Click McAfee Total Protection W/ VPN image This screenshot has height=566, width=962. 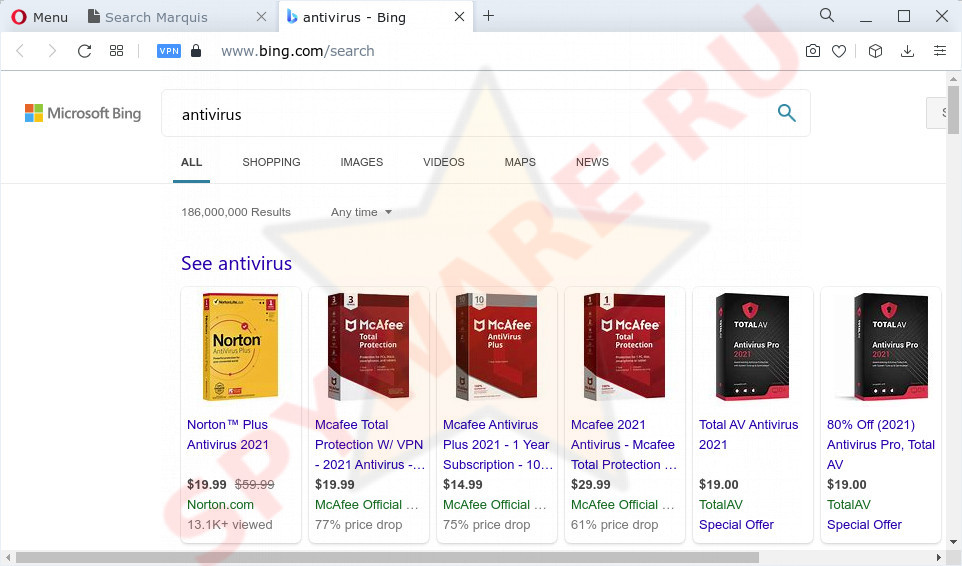[x=368, y=346]
